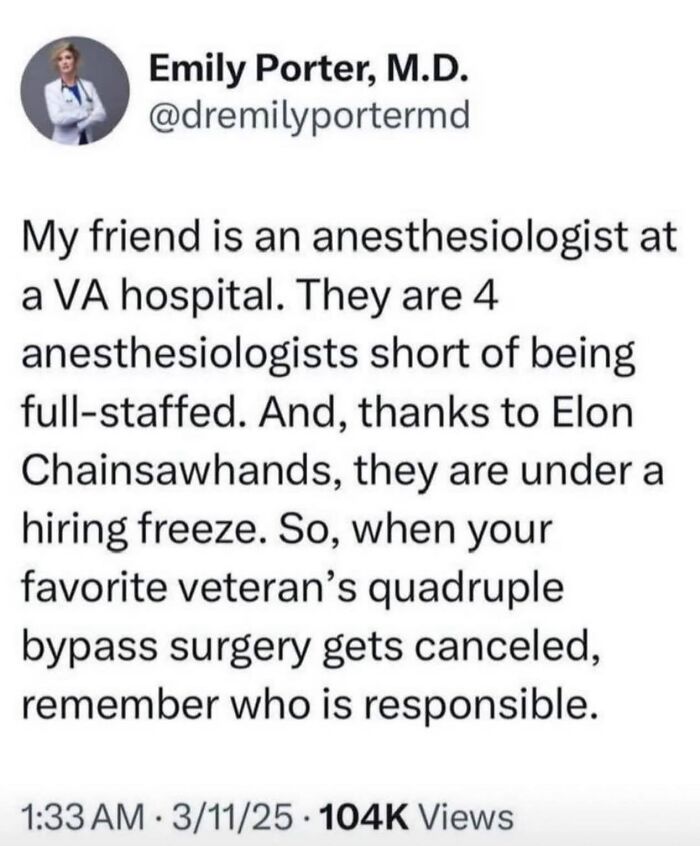700x846 pixels.
Task: Open Emily Porter's profile picture
Action: pos(75,91)
